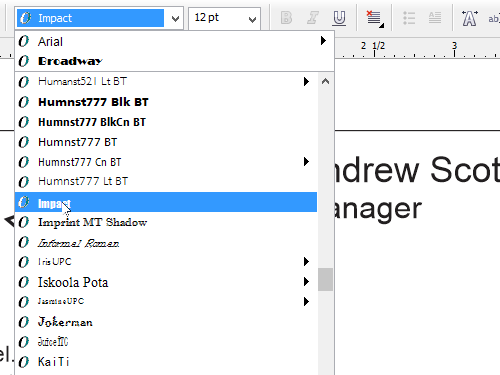Click the 'anager' text line on canvas
Viewport: 500px width, 375px height.
(x=377, y=209)
